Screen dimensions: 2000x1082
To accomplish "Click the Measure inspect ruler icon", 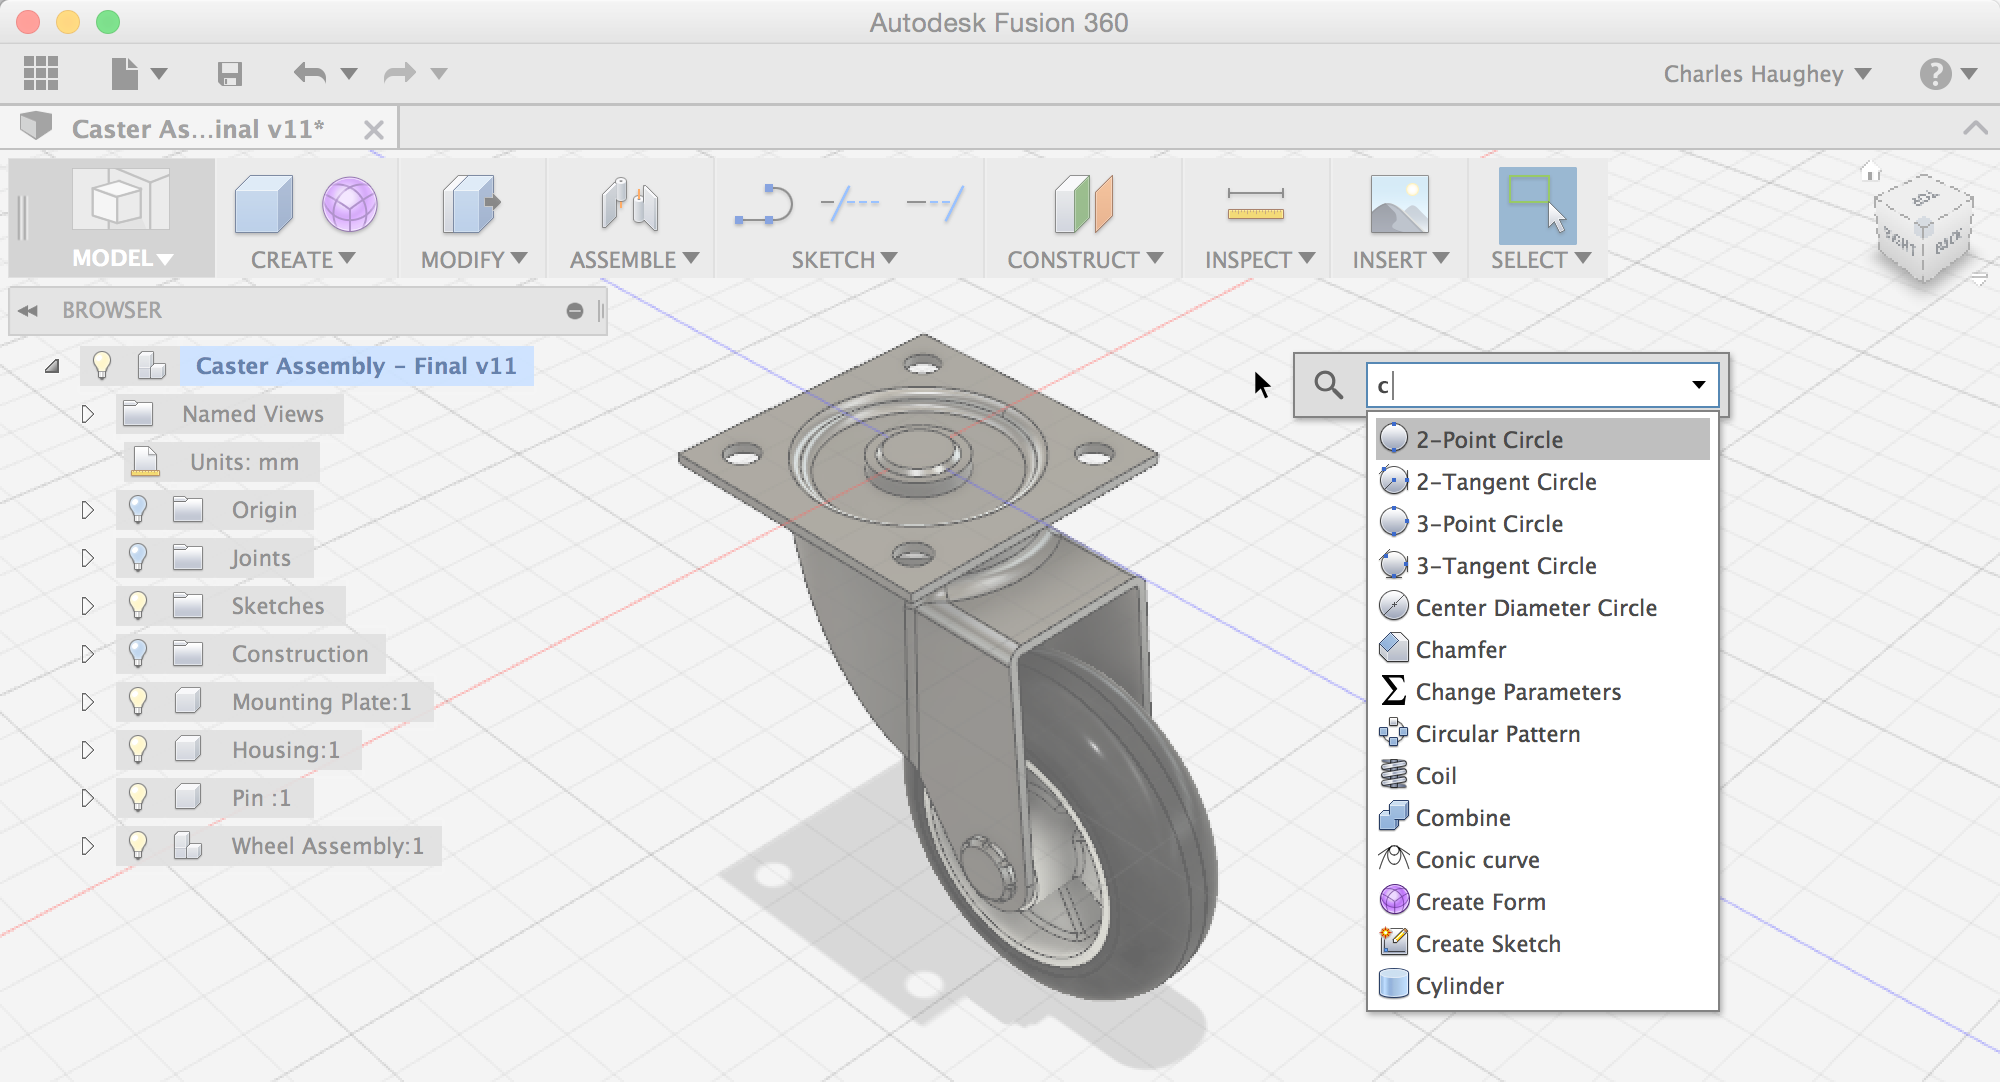I will coord(1255,205).
